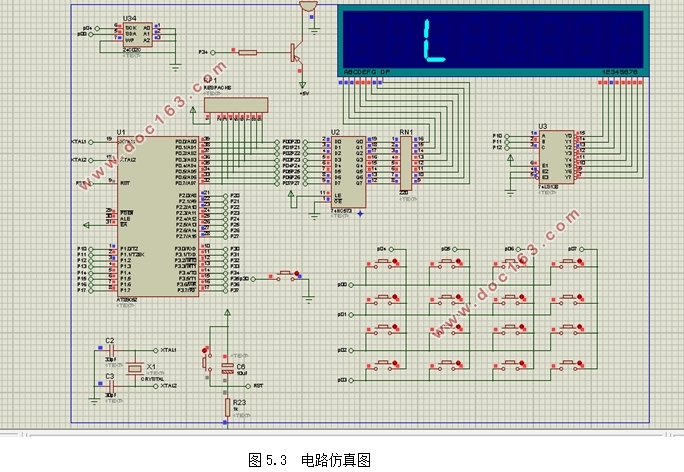Select the U1 AT89C52 microcontroller chip

158,216
